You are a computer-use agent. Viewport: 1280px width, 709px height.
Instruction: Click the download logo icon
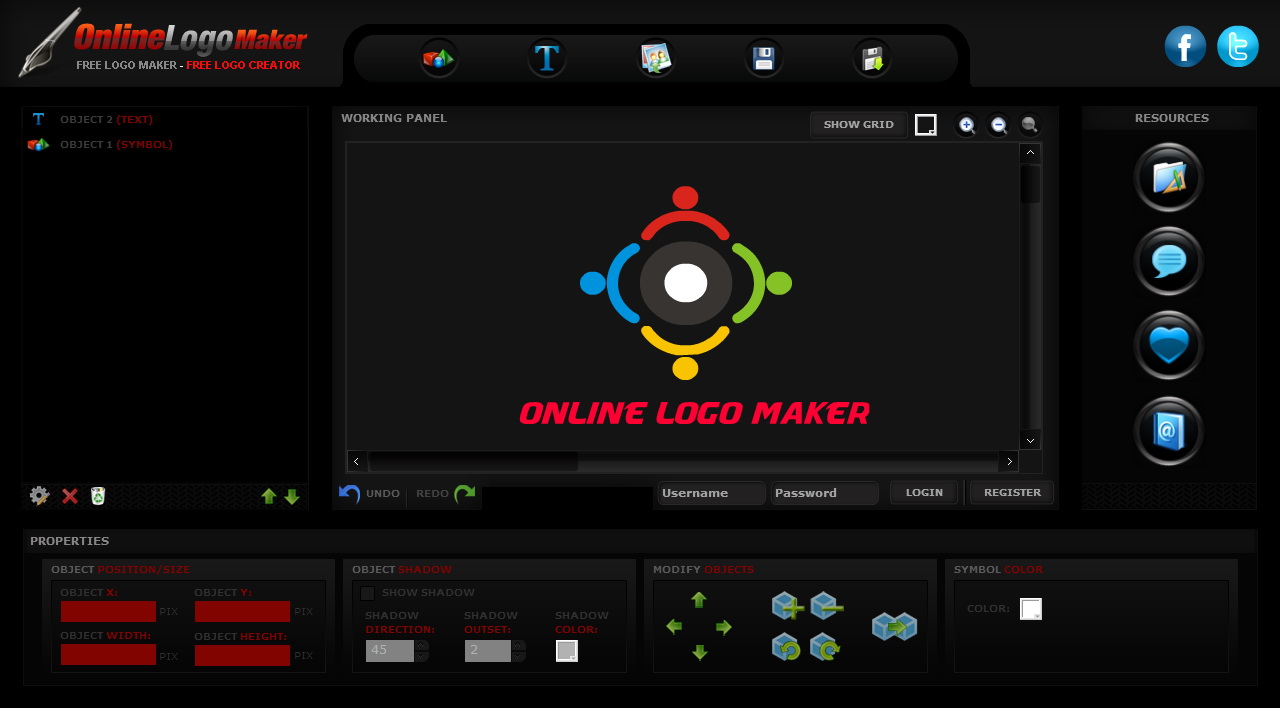[872, 58]
